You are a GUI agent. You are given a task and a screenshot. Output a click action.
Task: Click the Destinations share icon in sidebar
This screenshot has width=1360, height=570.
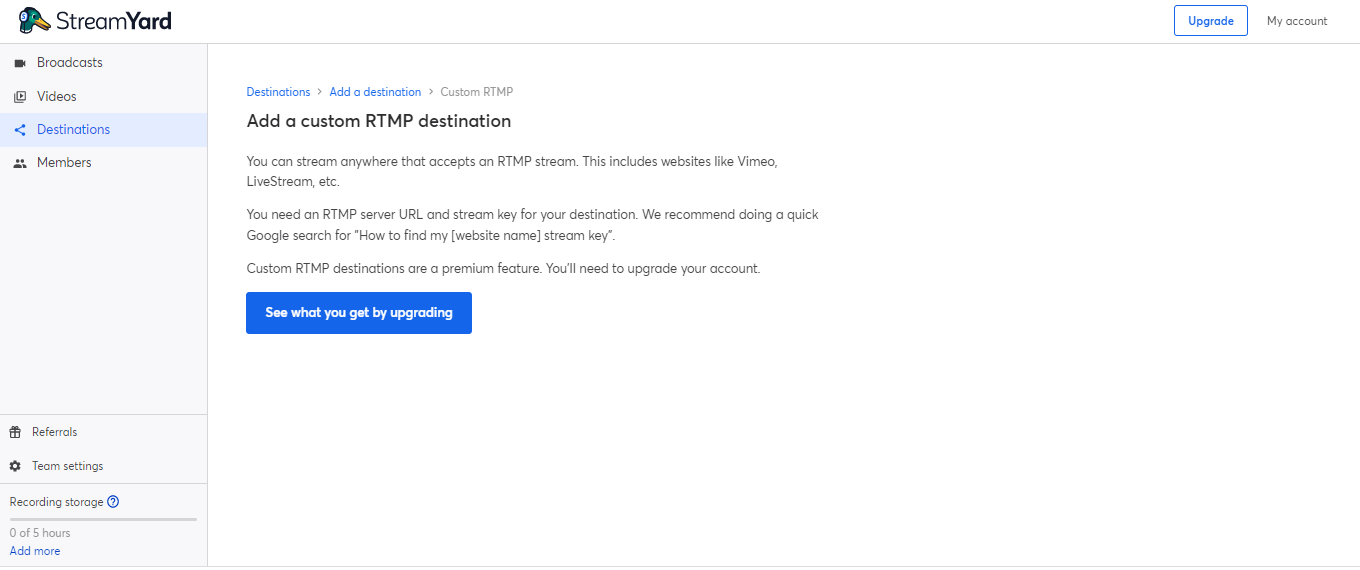pyautogui.click(x=19, y=130)
